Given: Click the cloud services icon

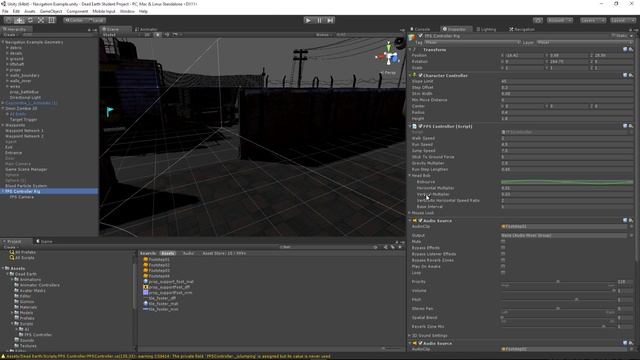Looking at the screenshot, I should (x=538, y=20).
